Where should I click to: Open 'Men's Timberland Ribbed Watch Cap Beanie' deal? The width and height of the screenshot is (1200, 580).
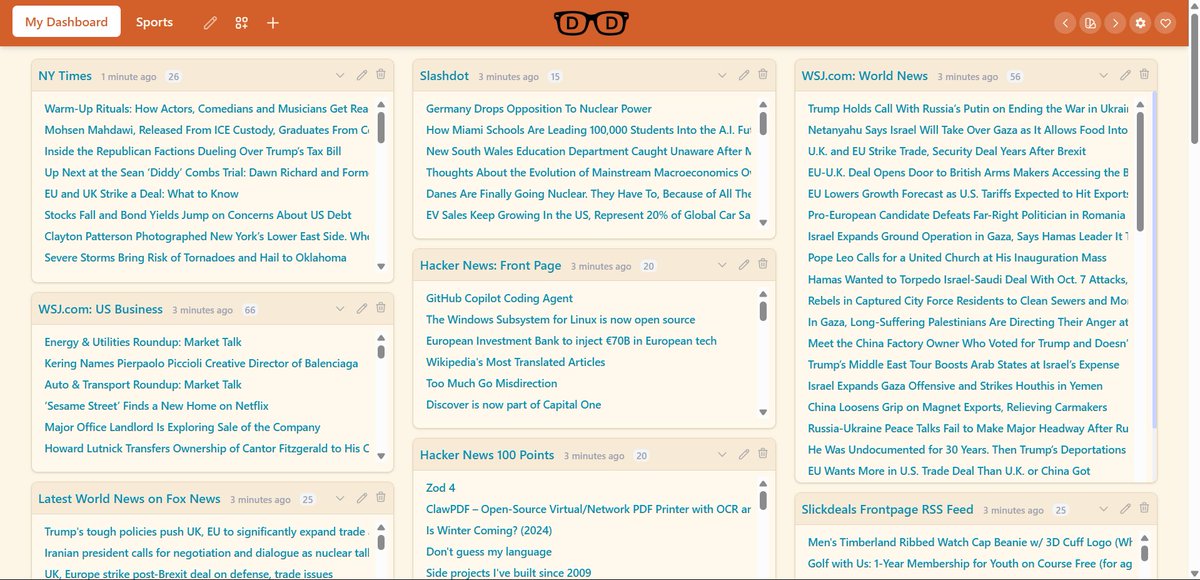pos(968,543)
